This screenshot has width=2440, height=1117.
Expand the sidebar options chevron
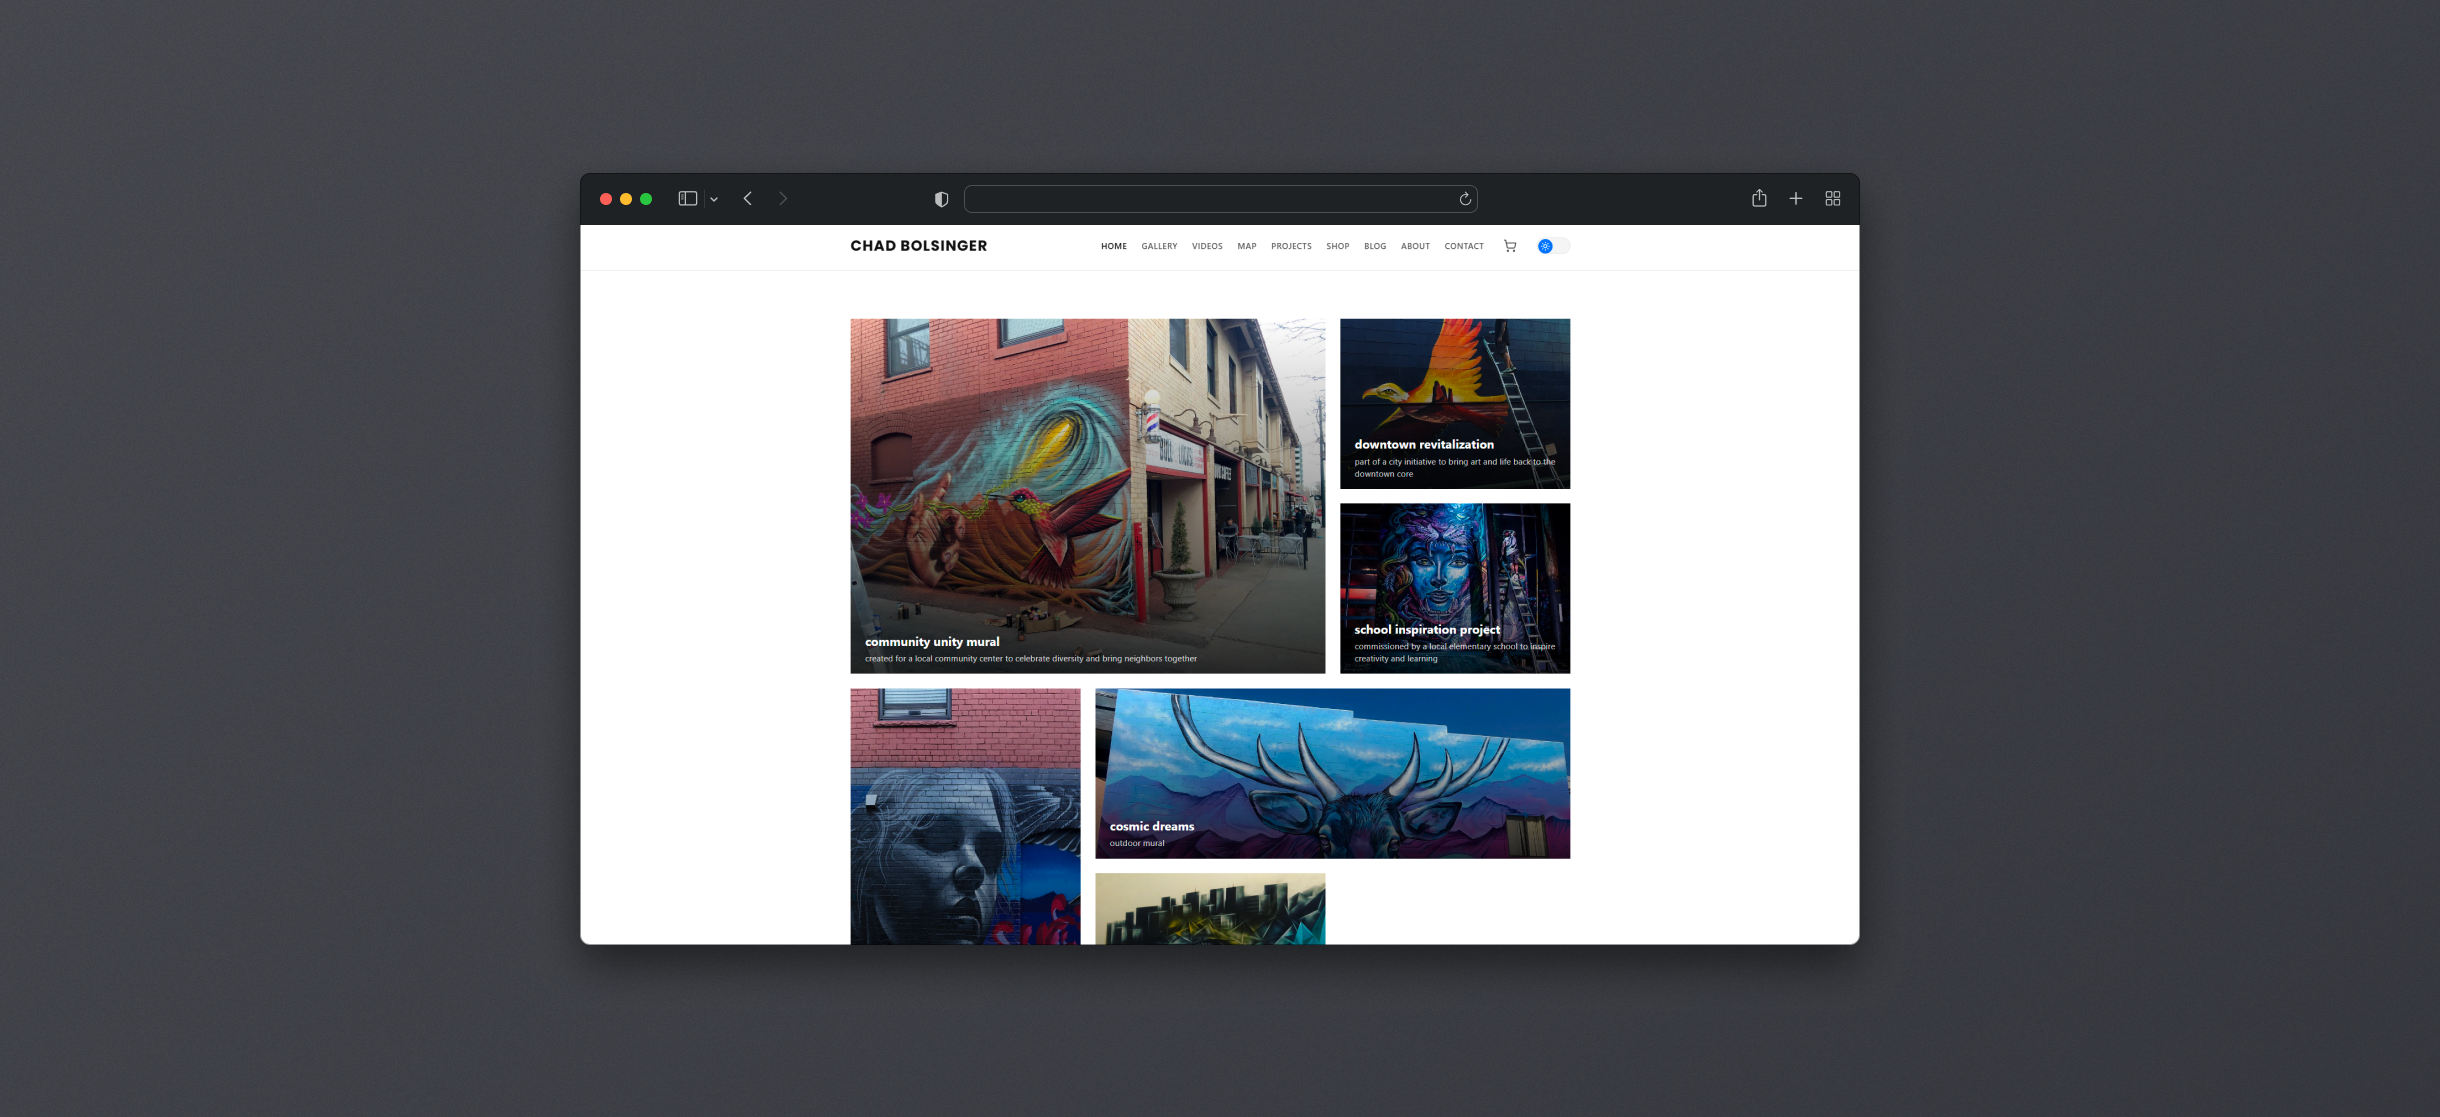click(714, 199)
